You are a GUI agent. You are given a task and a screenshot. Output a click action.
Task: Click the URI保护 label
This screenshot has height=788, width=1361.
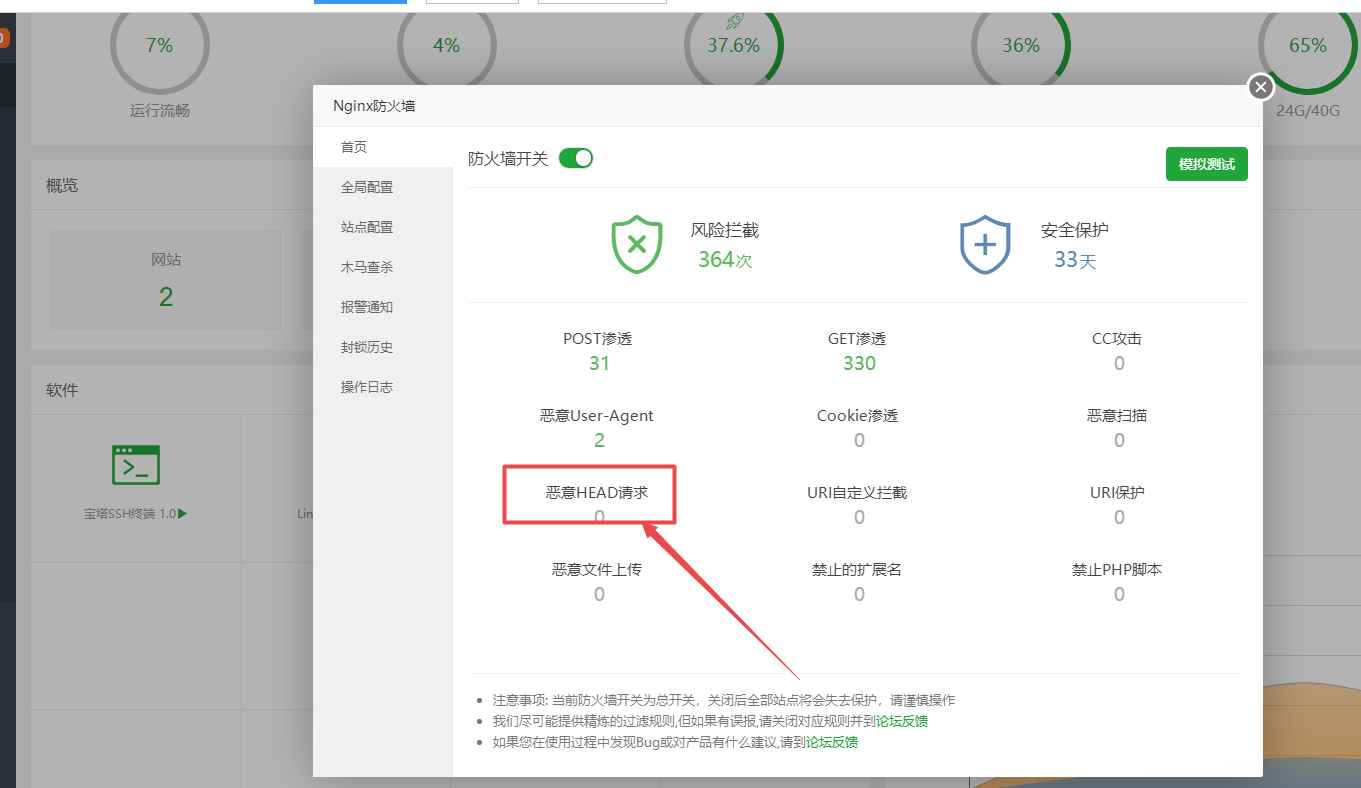tap(1117, 492)
